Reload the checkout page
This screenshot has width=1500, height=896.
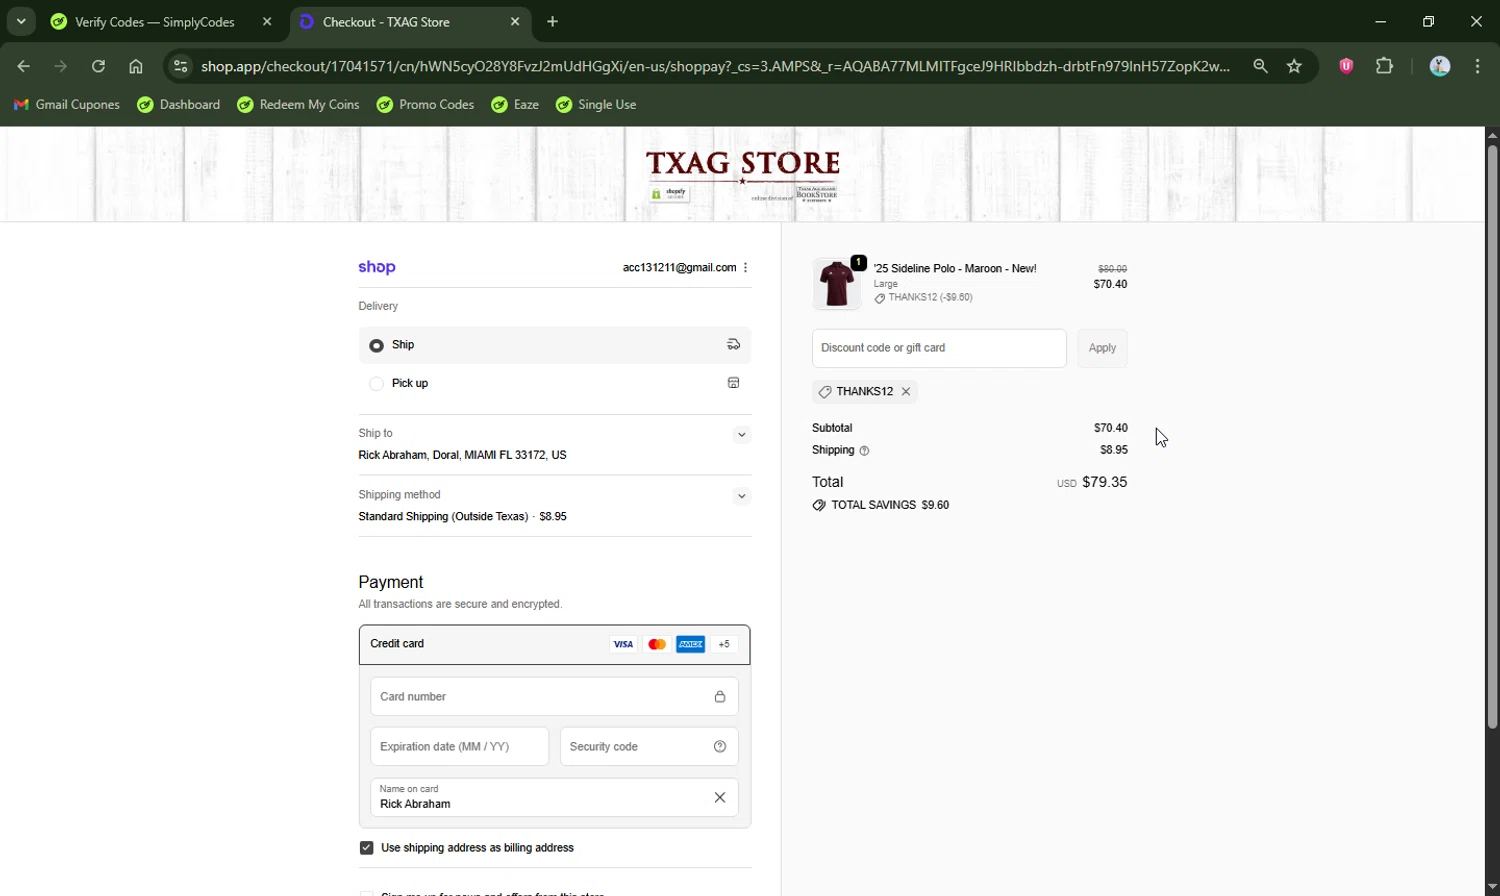[x=98, y=66]
